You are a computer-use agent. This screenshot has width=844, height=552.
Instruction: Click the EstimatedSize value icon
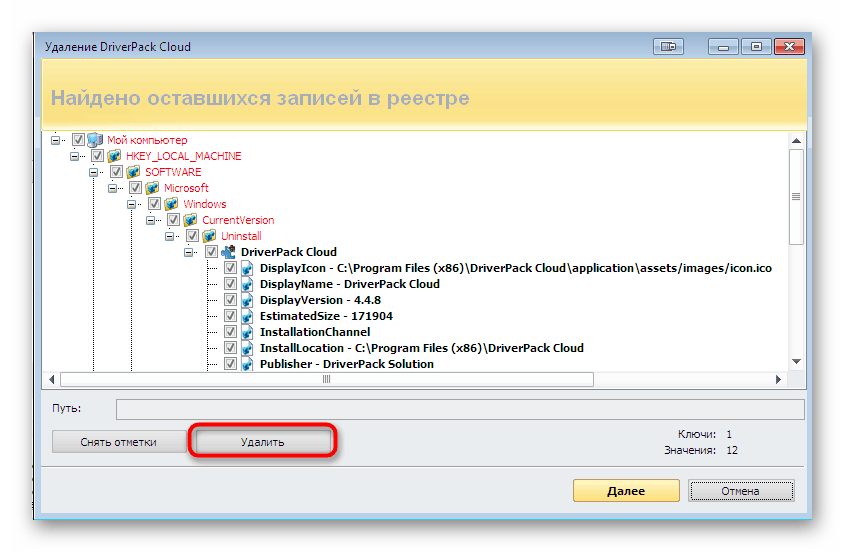click(247, 316)
